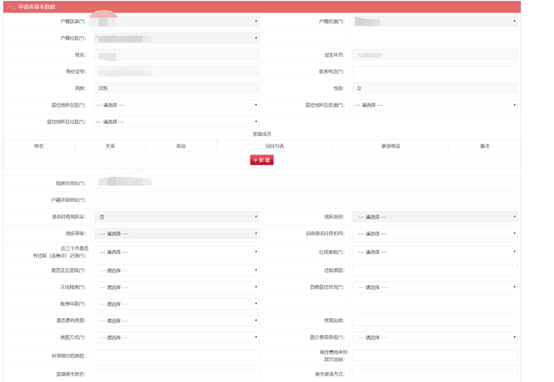Click the red 新增 add button
This screenshot has width=554, height=382.
(x=261, y=160)
